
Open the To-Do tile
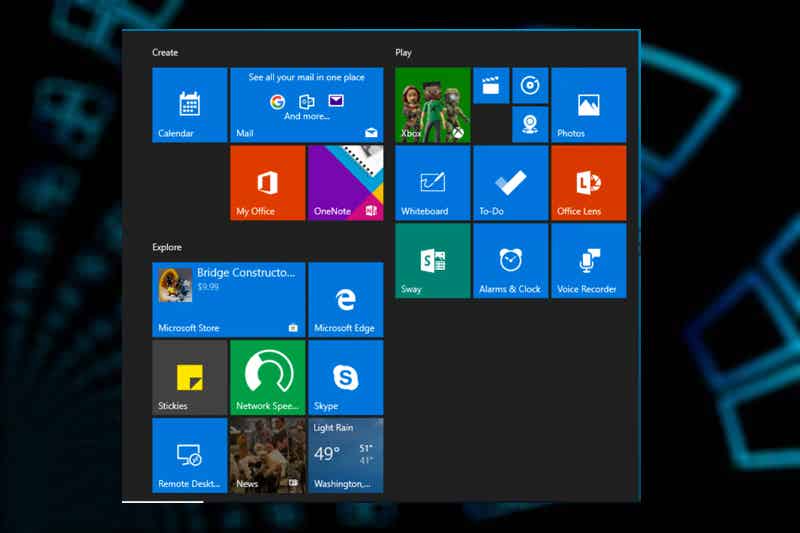(511, 183)
